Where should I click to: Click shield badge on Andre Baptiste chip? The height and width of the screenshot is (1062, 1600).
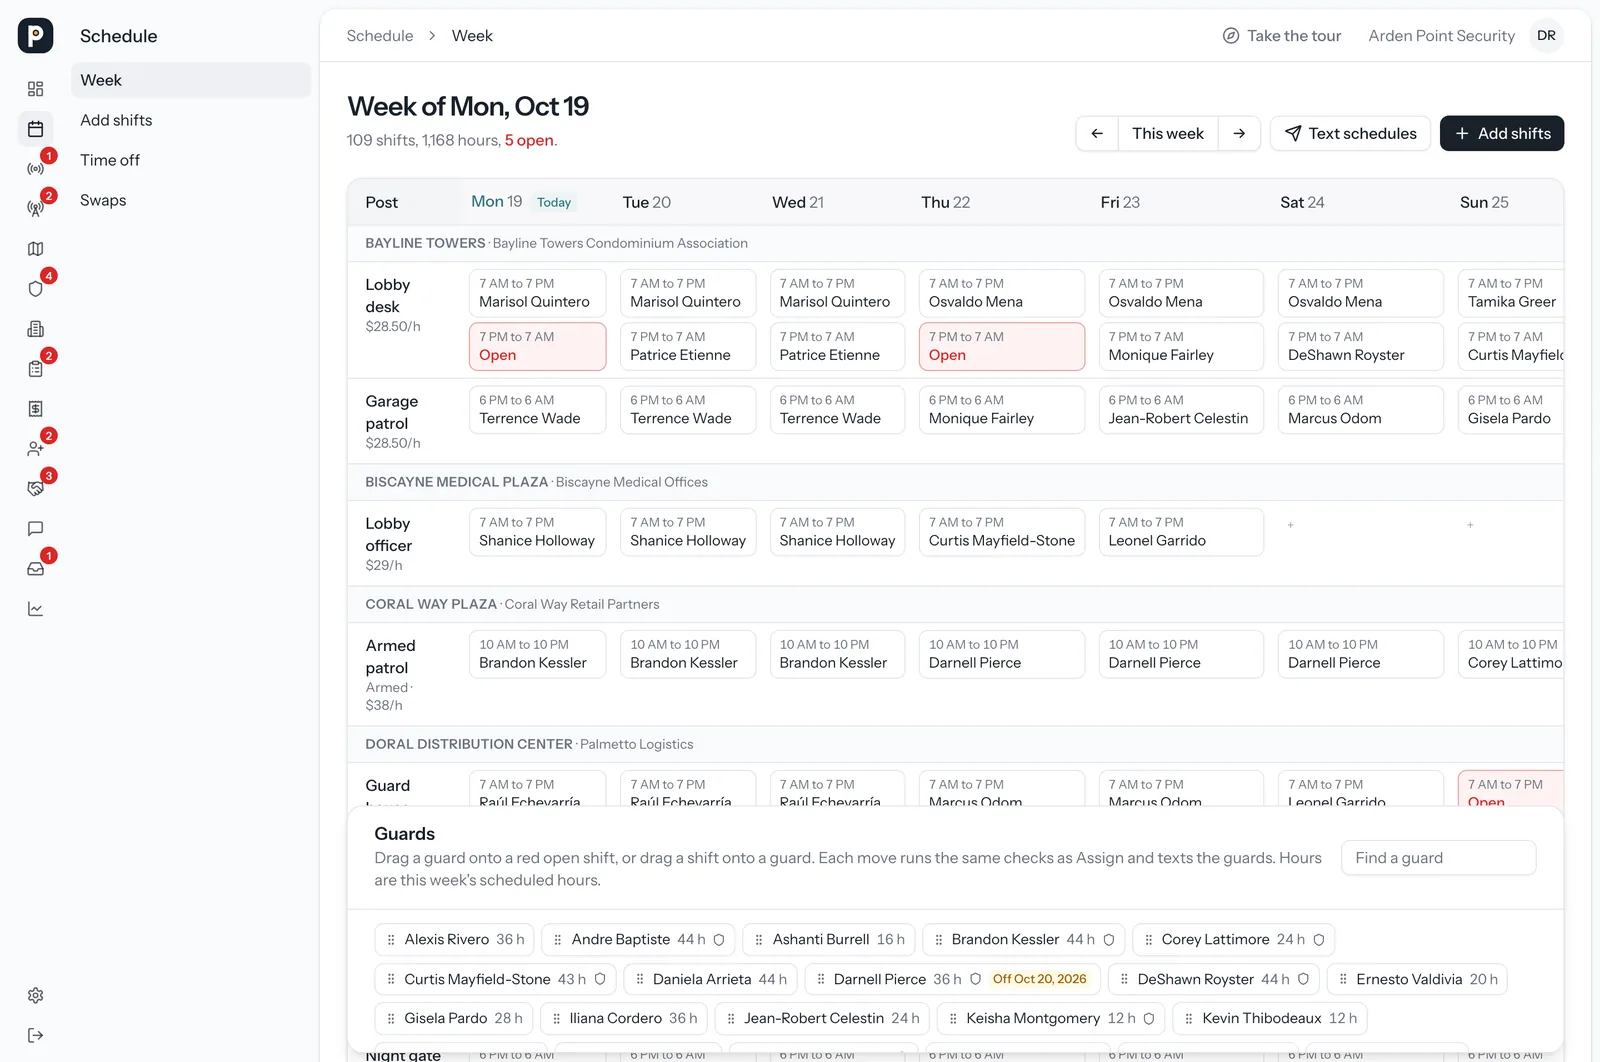(x=719, y=940)
